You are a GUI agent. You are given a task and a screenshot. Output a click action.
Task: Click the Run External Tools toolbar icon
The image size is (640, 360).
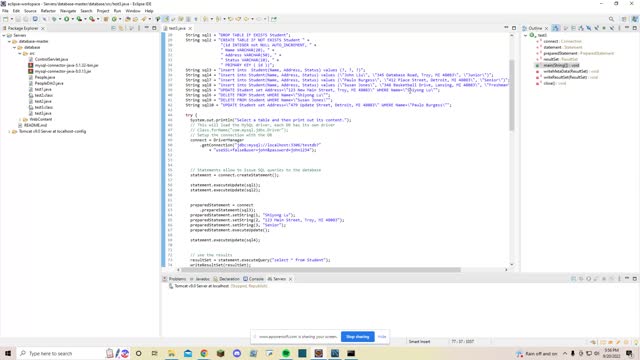(92, 19)
